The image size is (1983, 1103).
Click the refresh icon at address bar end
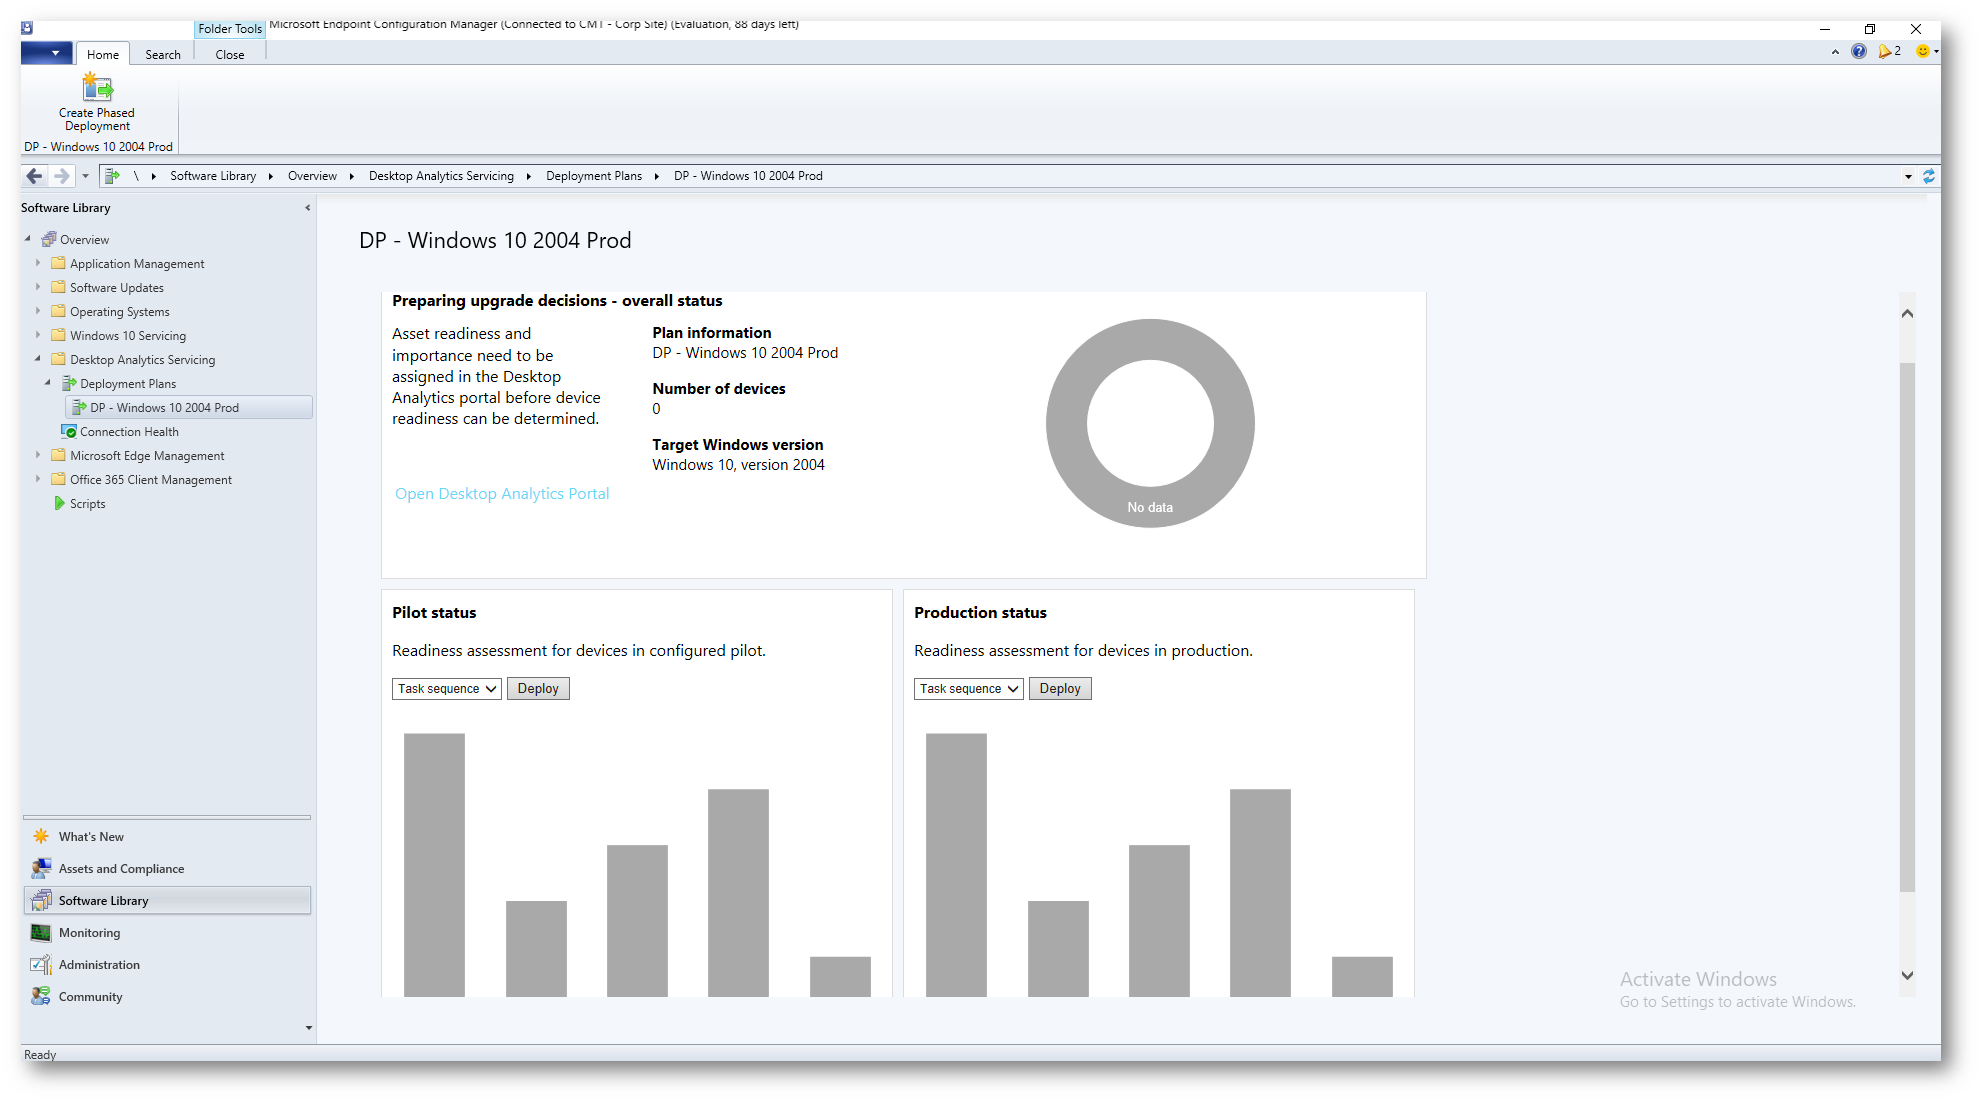point(1929,176)
